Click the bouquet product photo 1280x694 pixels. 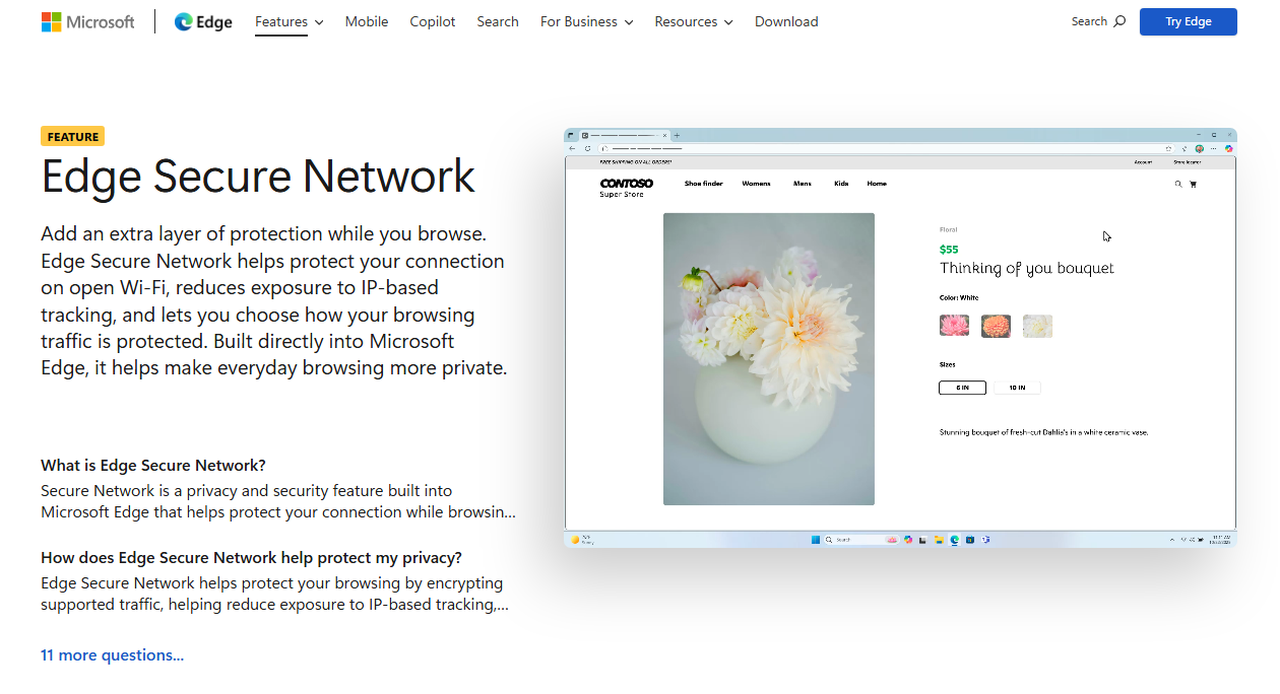tap(769, 359)
